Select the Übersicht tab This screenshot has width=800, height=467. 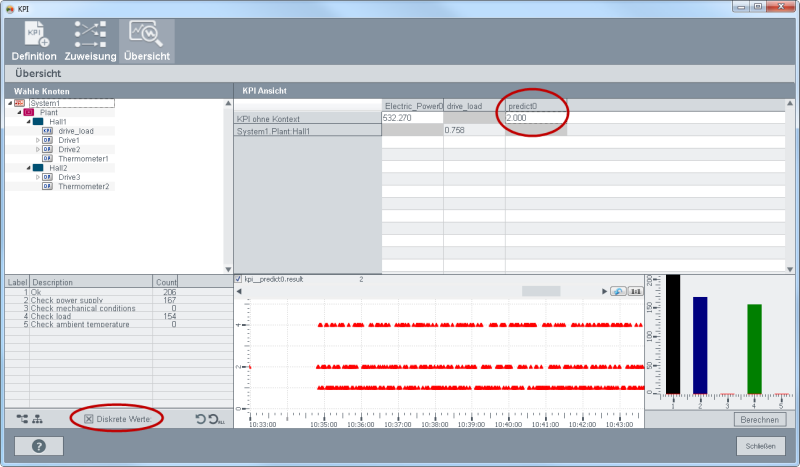click(147, 42)
